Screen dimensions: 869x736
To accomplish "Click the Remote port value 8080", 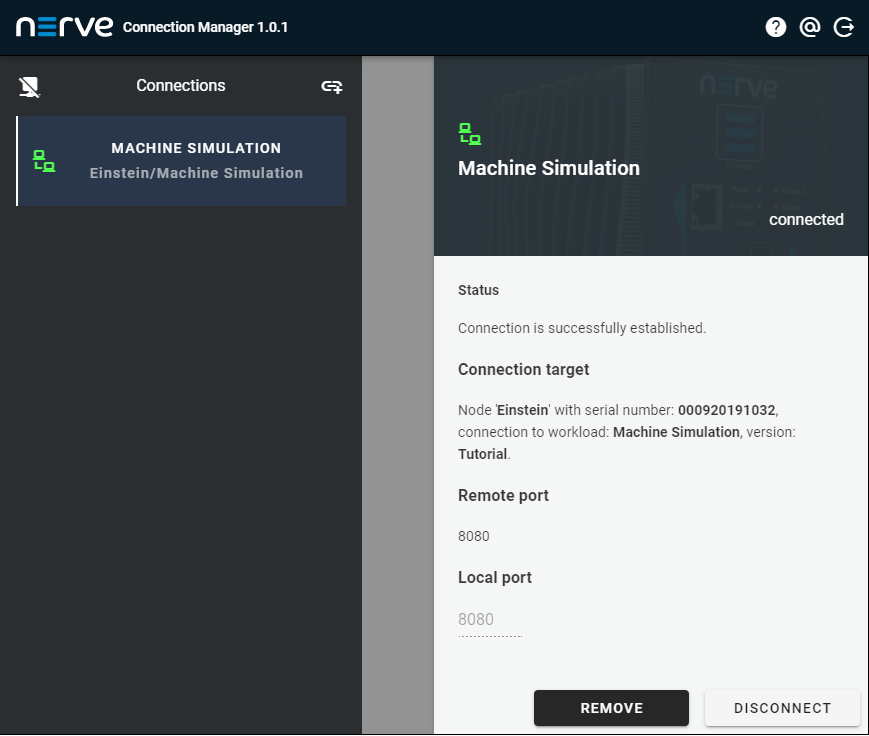I will (474, 536).
